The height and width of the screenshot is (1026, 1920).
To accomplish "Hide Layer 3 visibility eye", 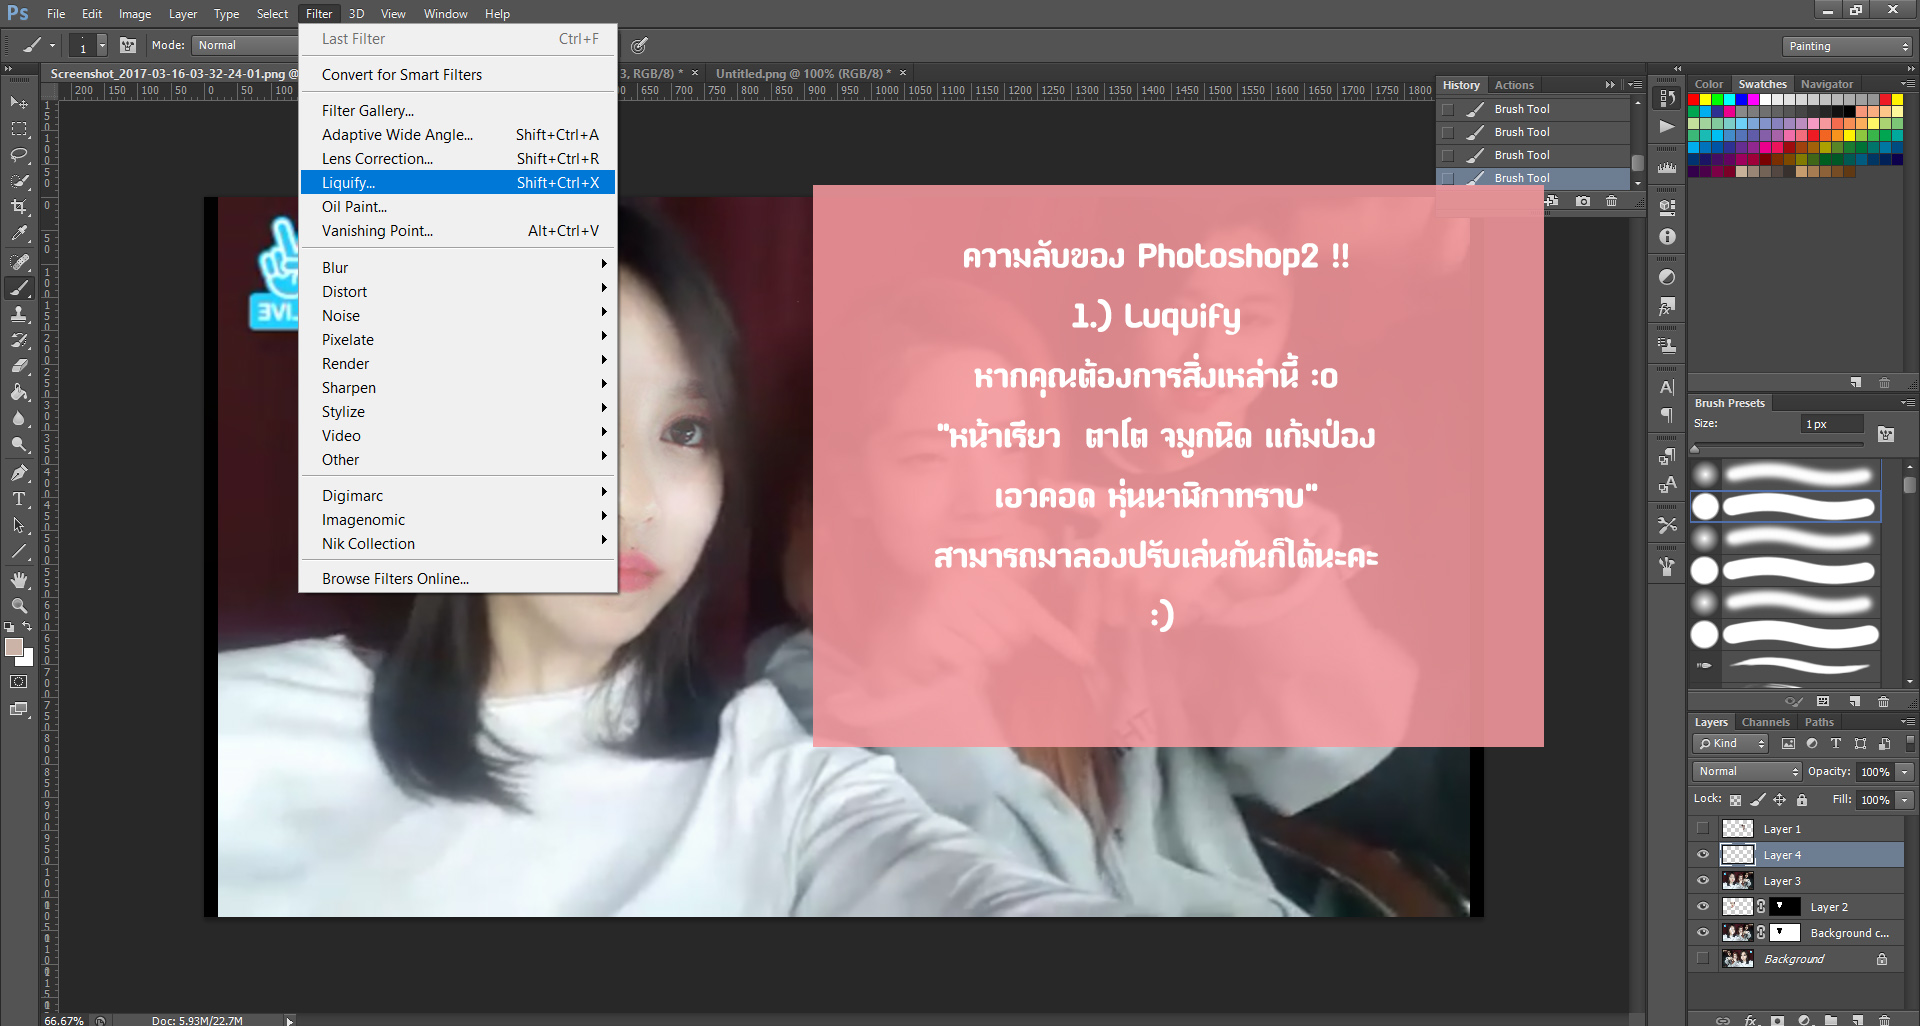I will (1703, 881).
